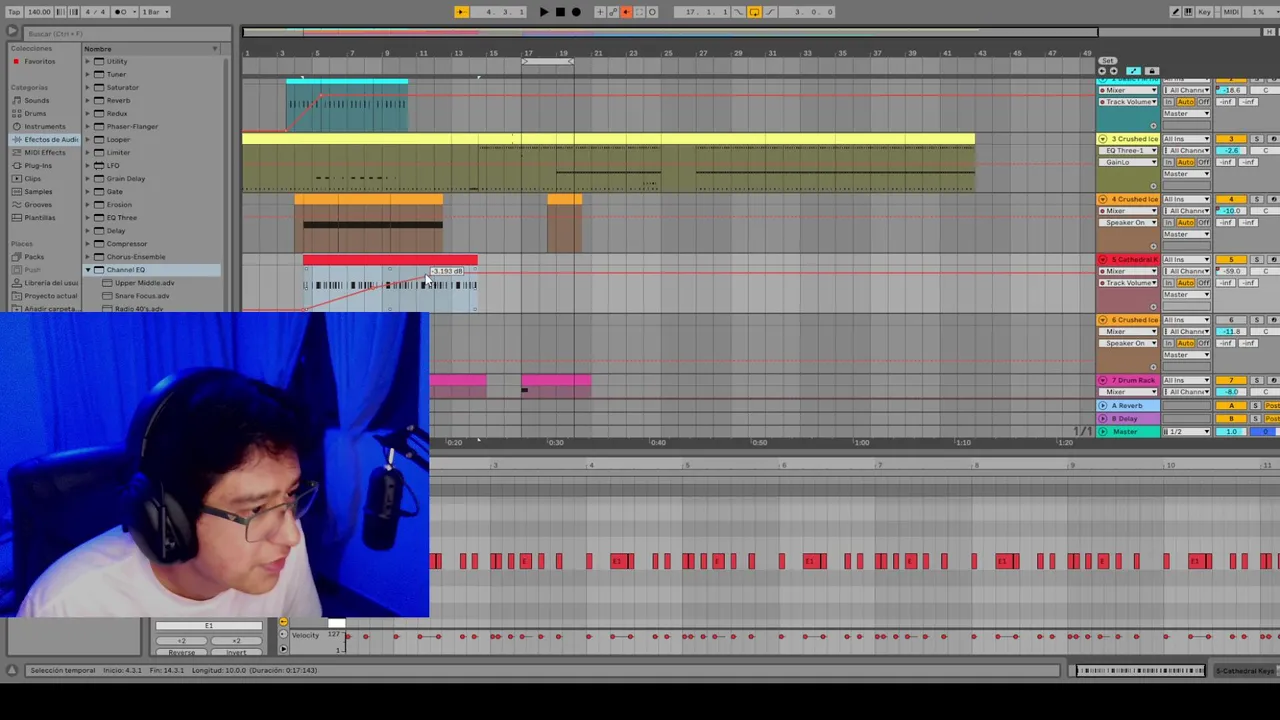Collapse the Channel EQ folder
This screenshot has height=720, width=1280.
pos(87,270)
